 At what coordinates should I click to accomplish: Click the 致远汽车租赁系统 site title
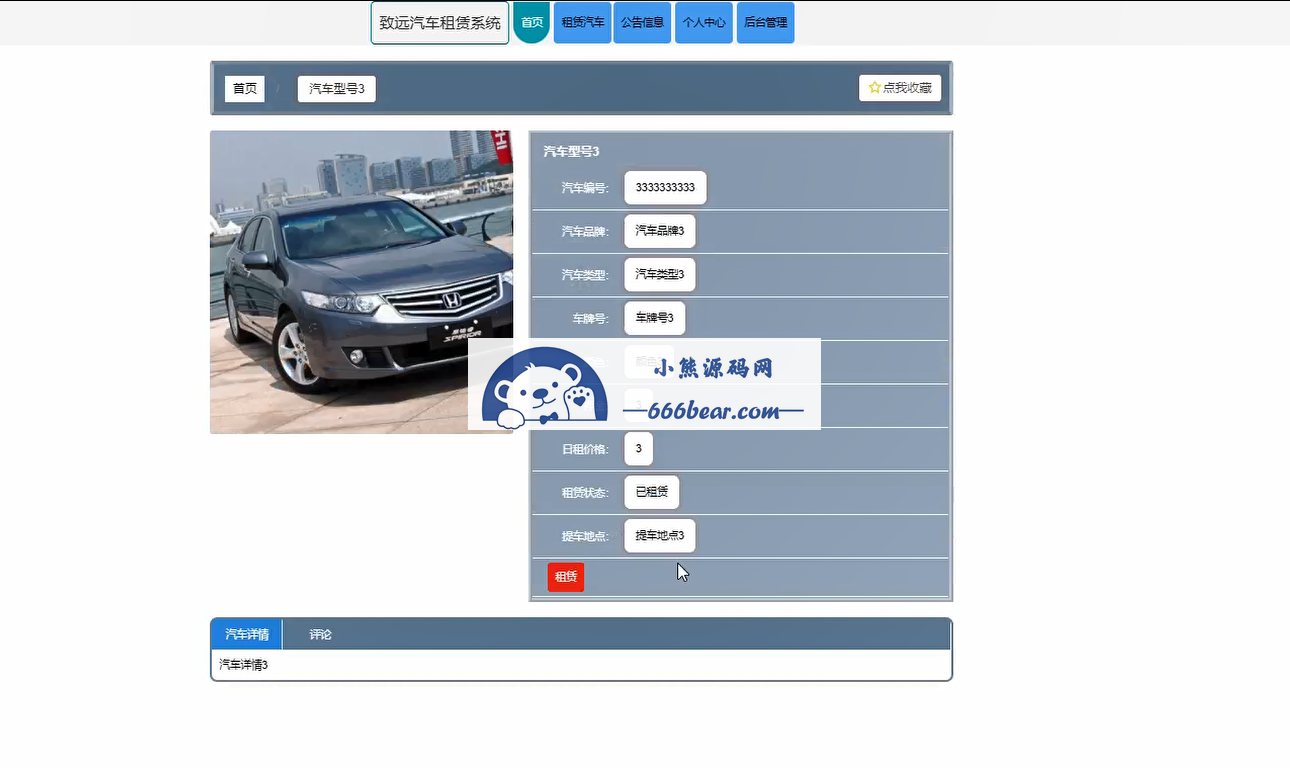point(440,22)
